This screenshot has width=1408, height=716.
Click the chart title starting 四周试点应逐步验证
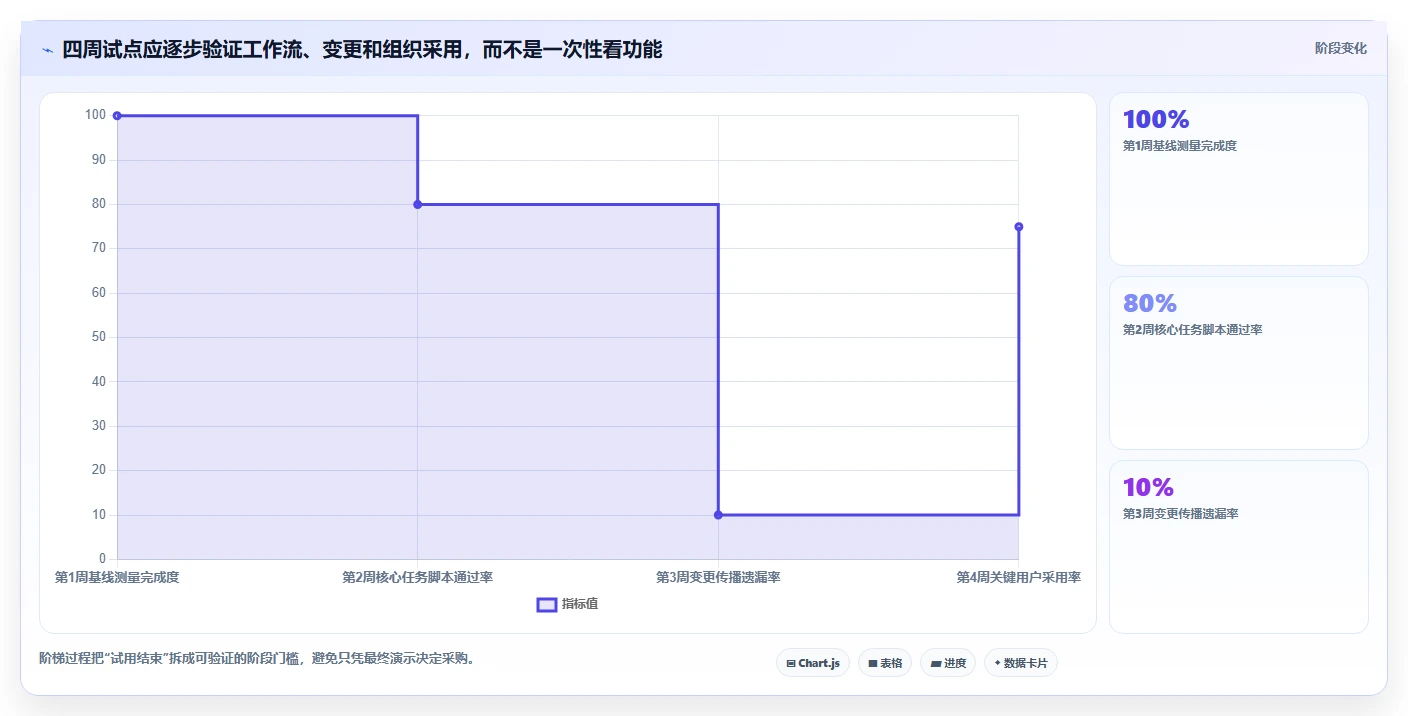tap(362, 49)
